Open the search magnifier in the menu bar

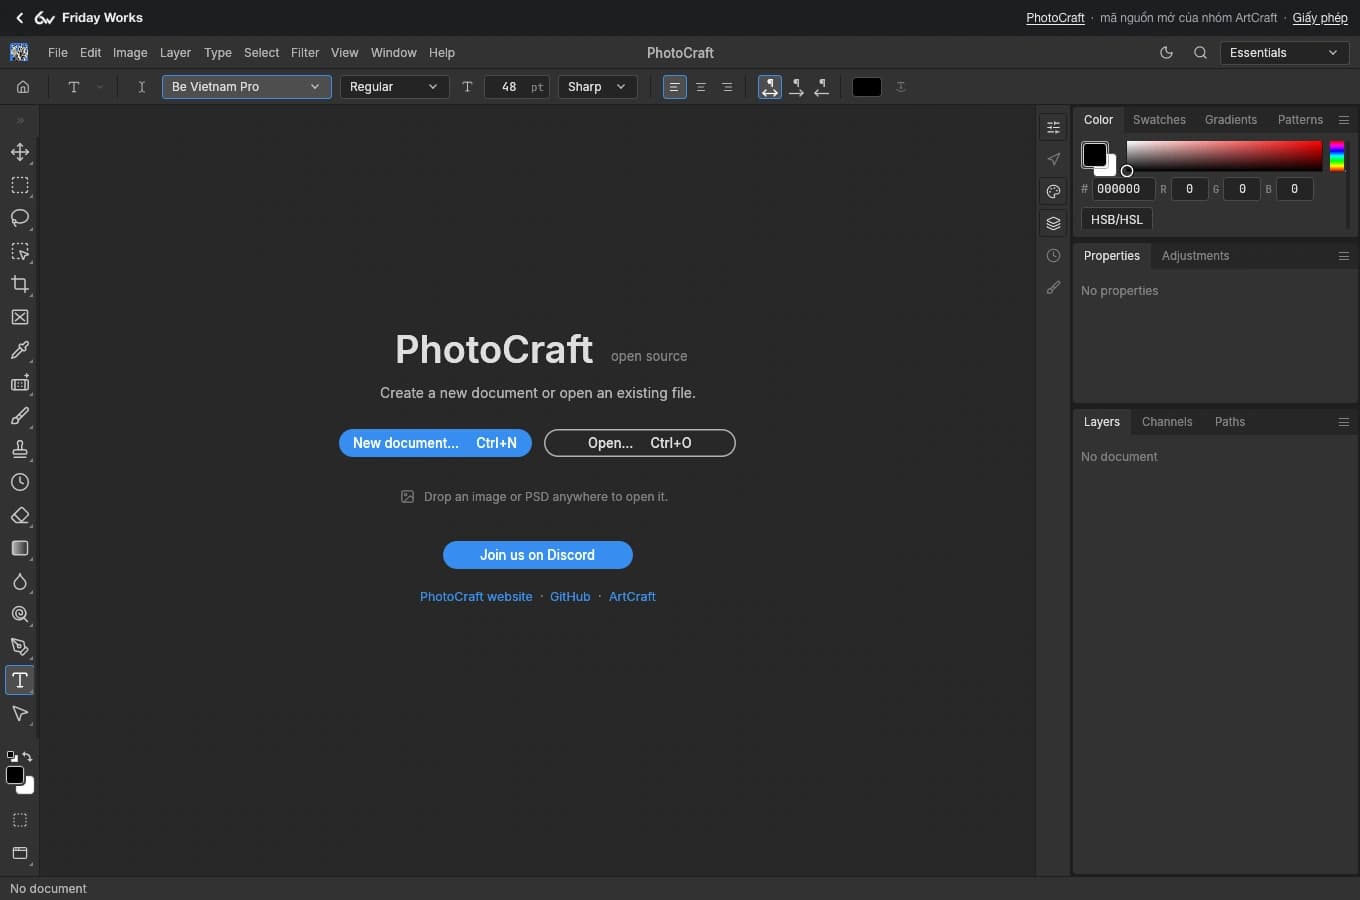pos(1200,53)
